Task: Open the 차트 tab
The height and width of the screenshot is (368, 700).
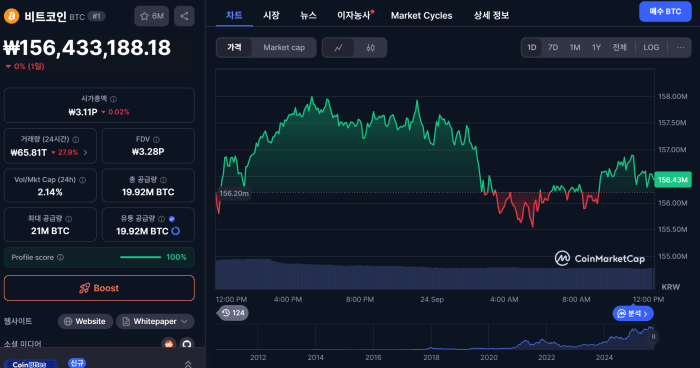Action: pos(234,15)
